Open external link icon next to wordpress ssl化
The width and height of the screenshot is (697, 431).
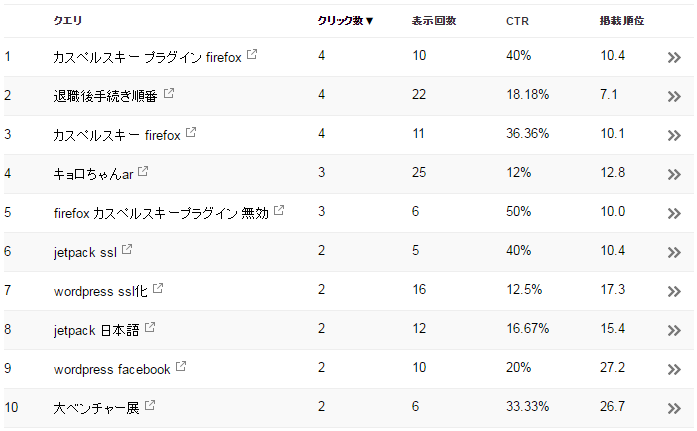coord(158,288)
